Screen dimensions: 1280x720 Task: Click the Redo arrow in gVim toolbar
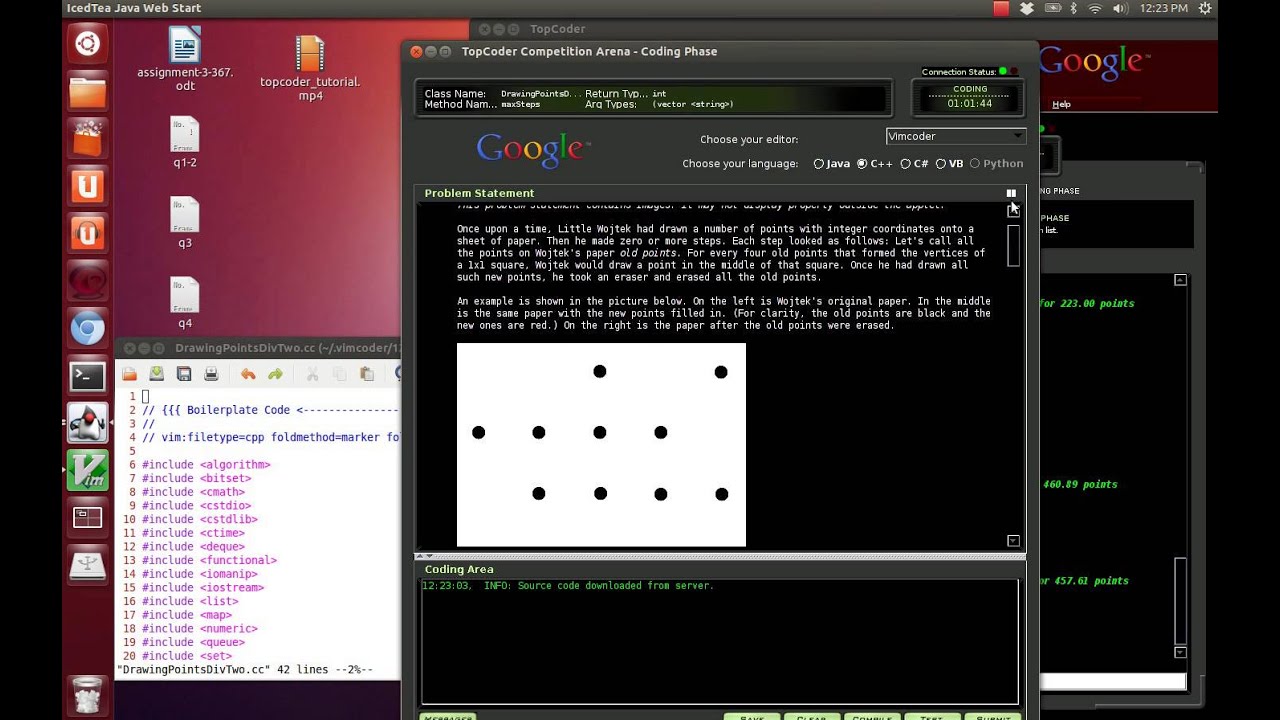(x=275, y=374)
